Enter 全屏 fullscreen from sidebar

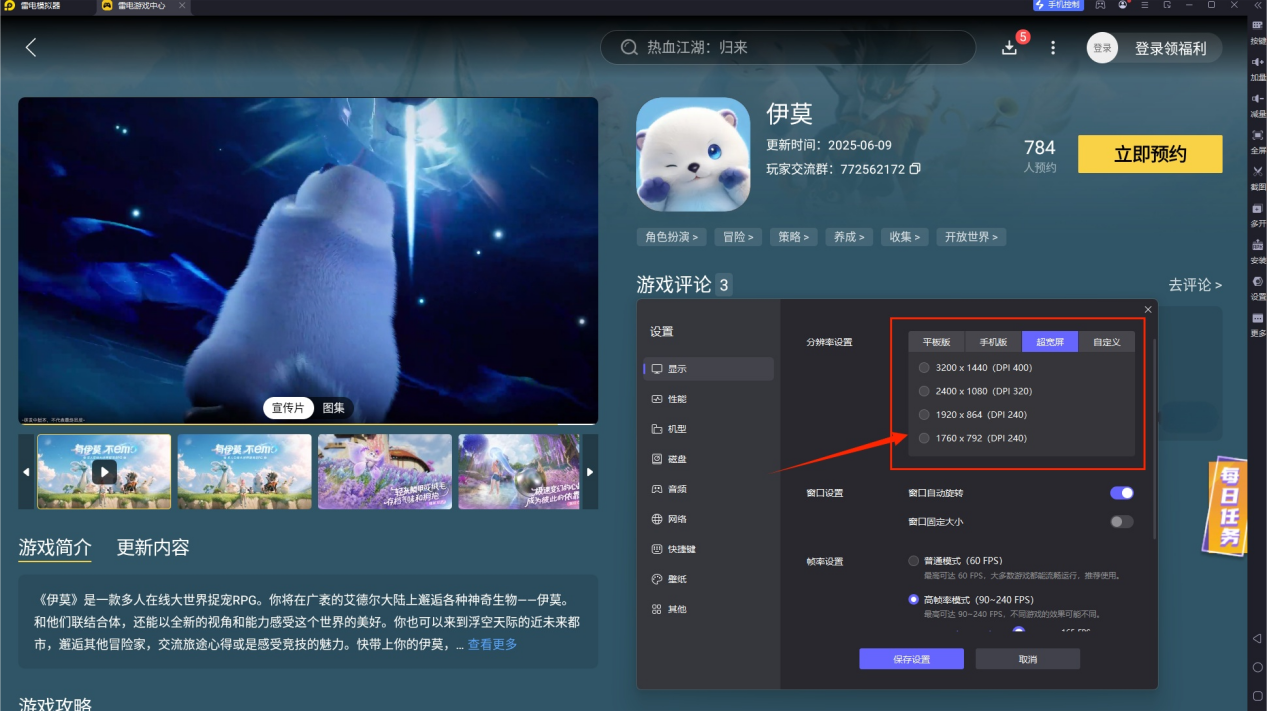tap(1257, 140)
